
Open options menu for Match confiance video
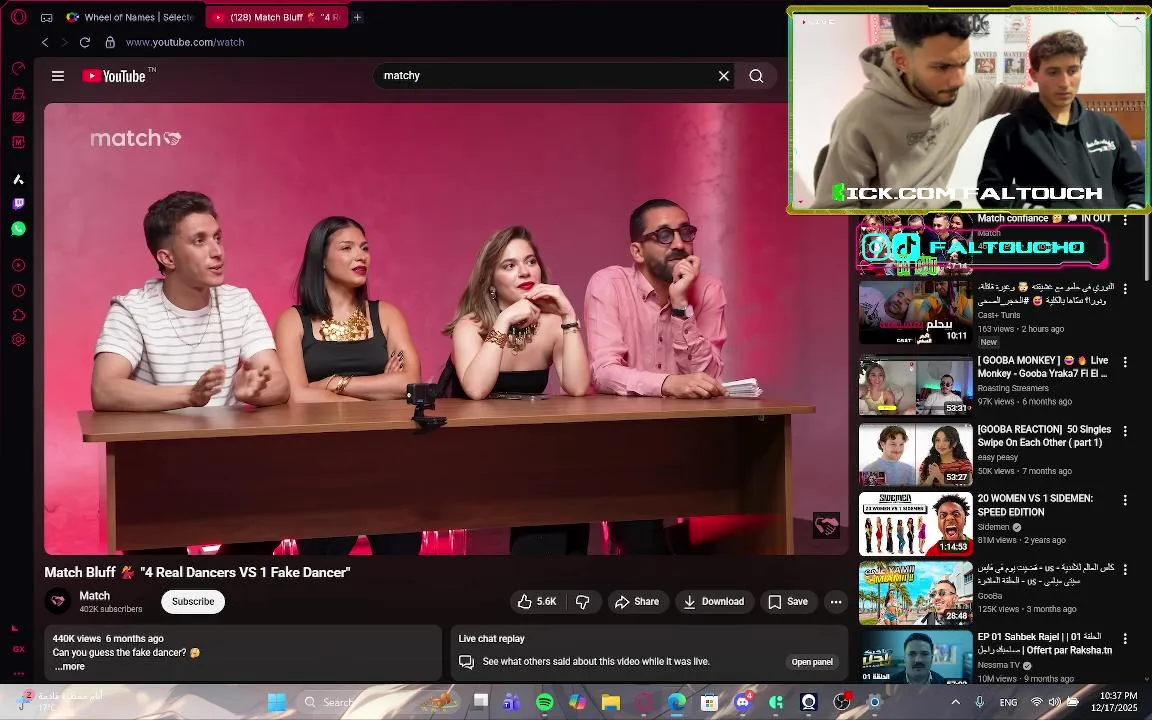click(x=1125, y=220)
